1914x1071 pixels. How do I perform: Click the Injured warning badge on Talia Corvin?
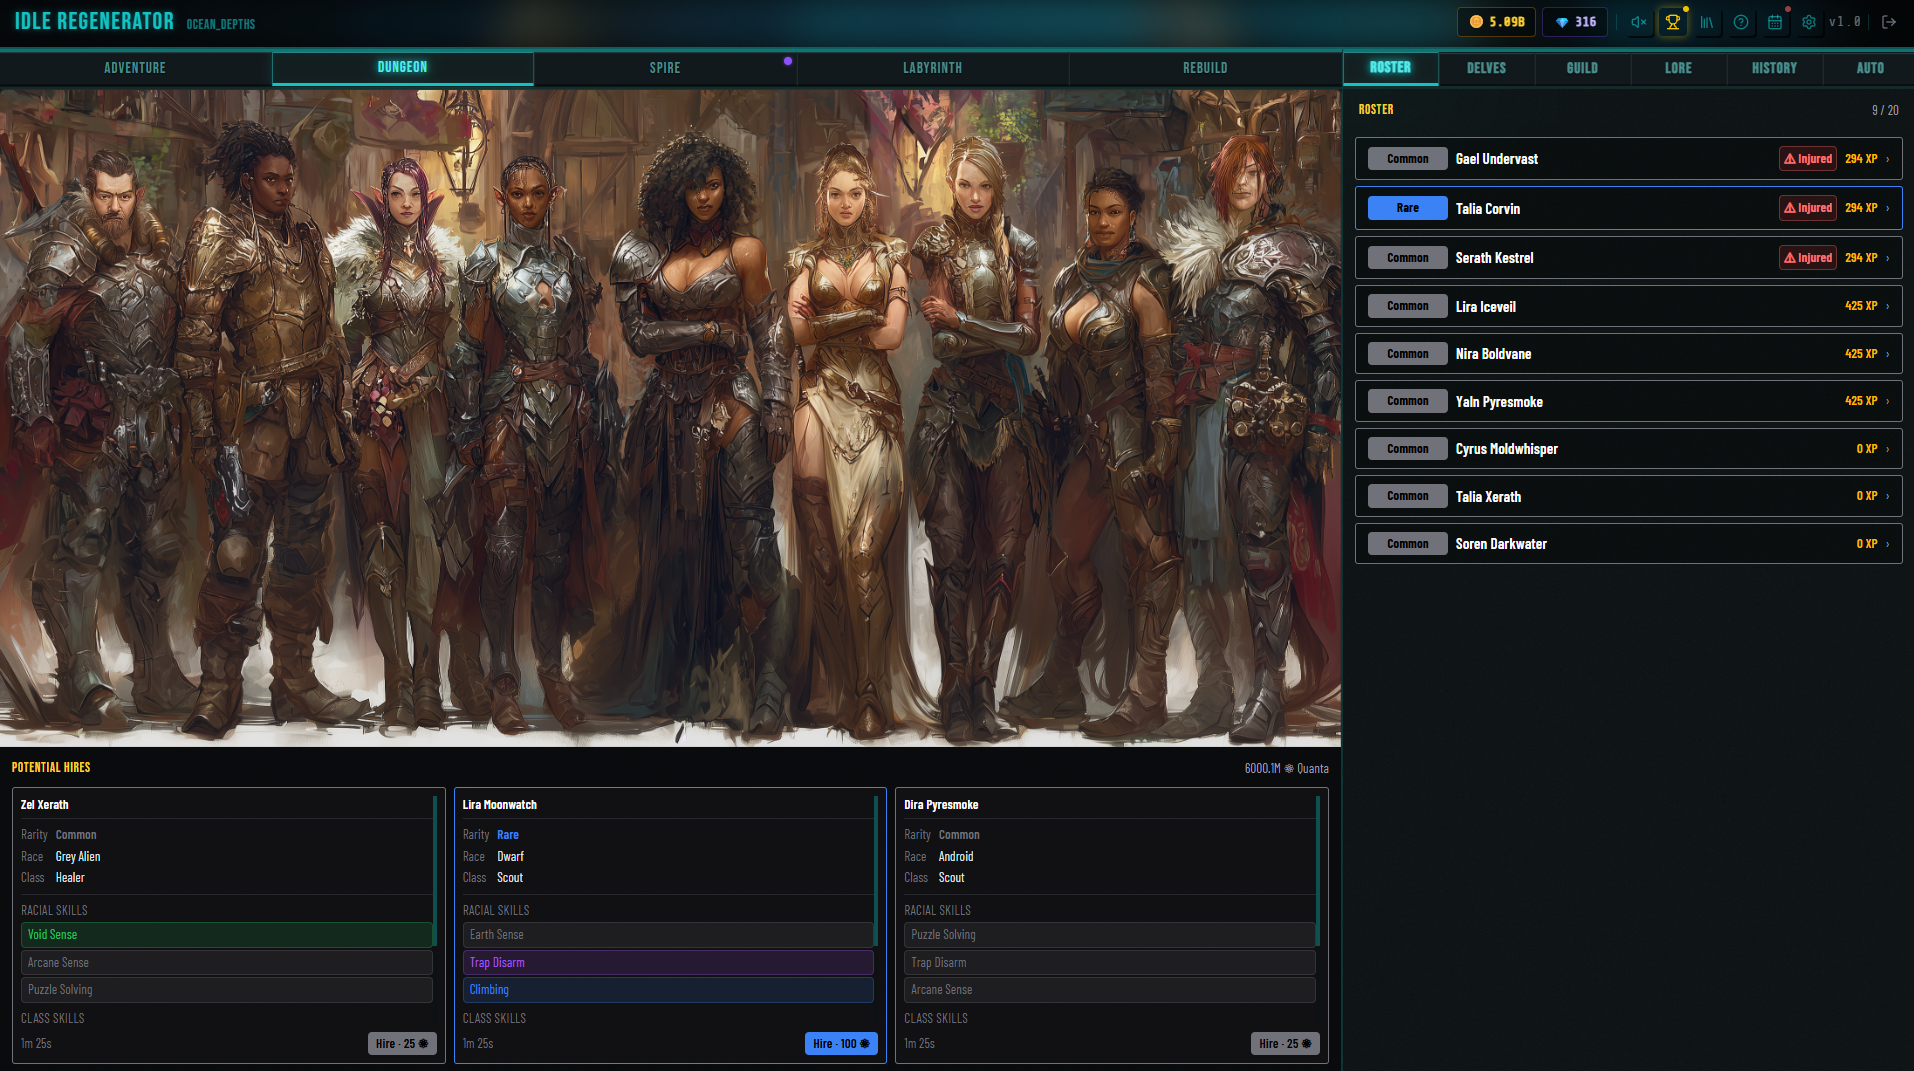click(x=1808, y=208)
